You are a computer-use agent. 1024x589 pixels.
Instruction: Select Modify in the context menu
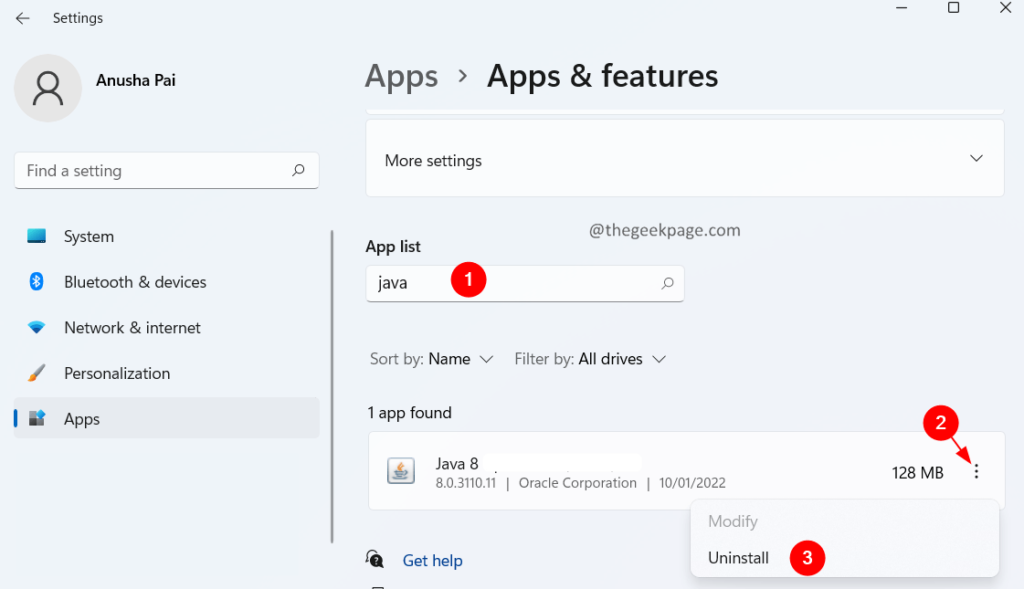point(733,521)
